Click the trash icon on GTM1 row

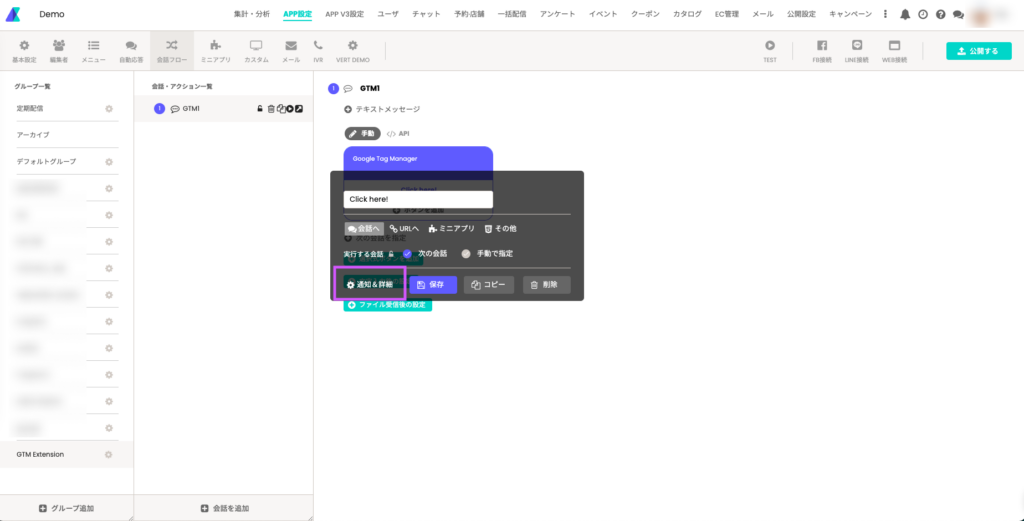click(x=271, y=109)
